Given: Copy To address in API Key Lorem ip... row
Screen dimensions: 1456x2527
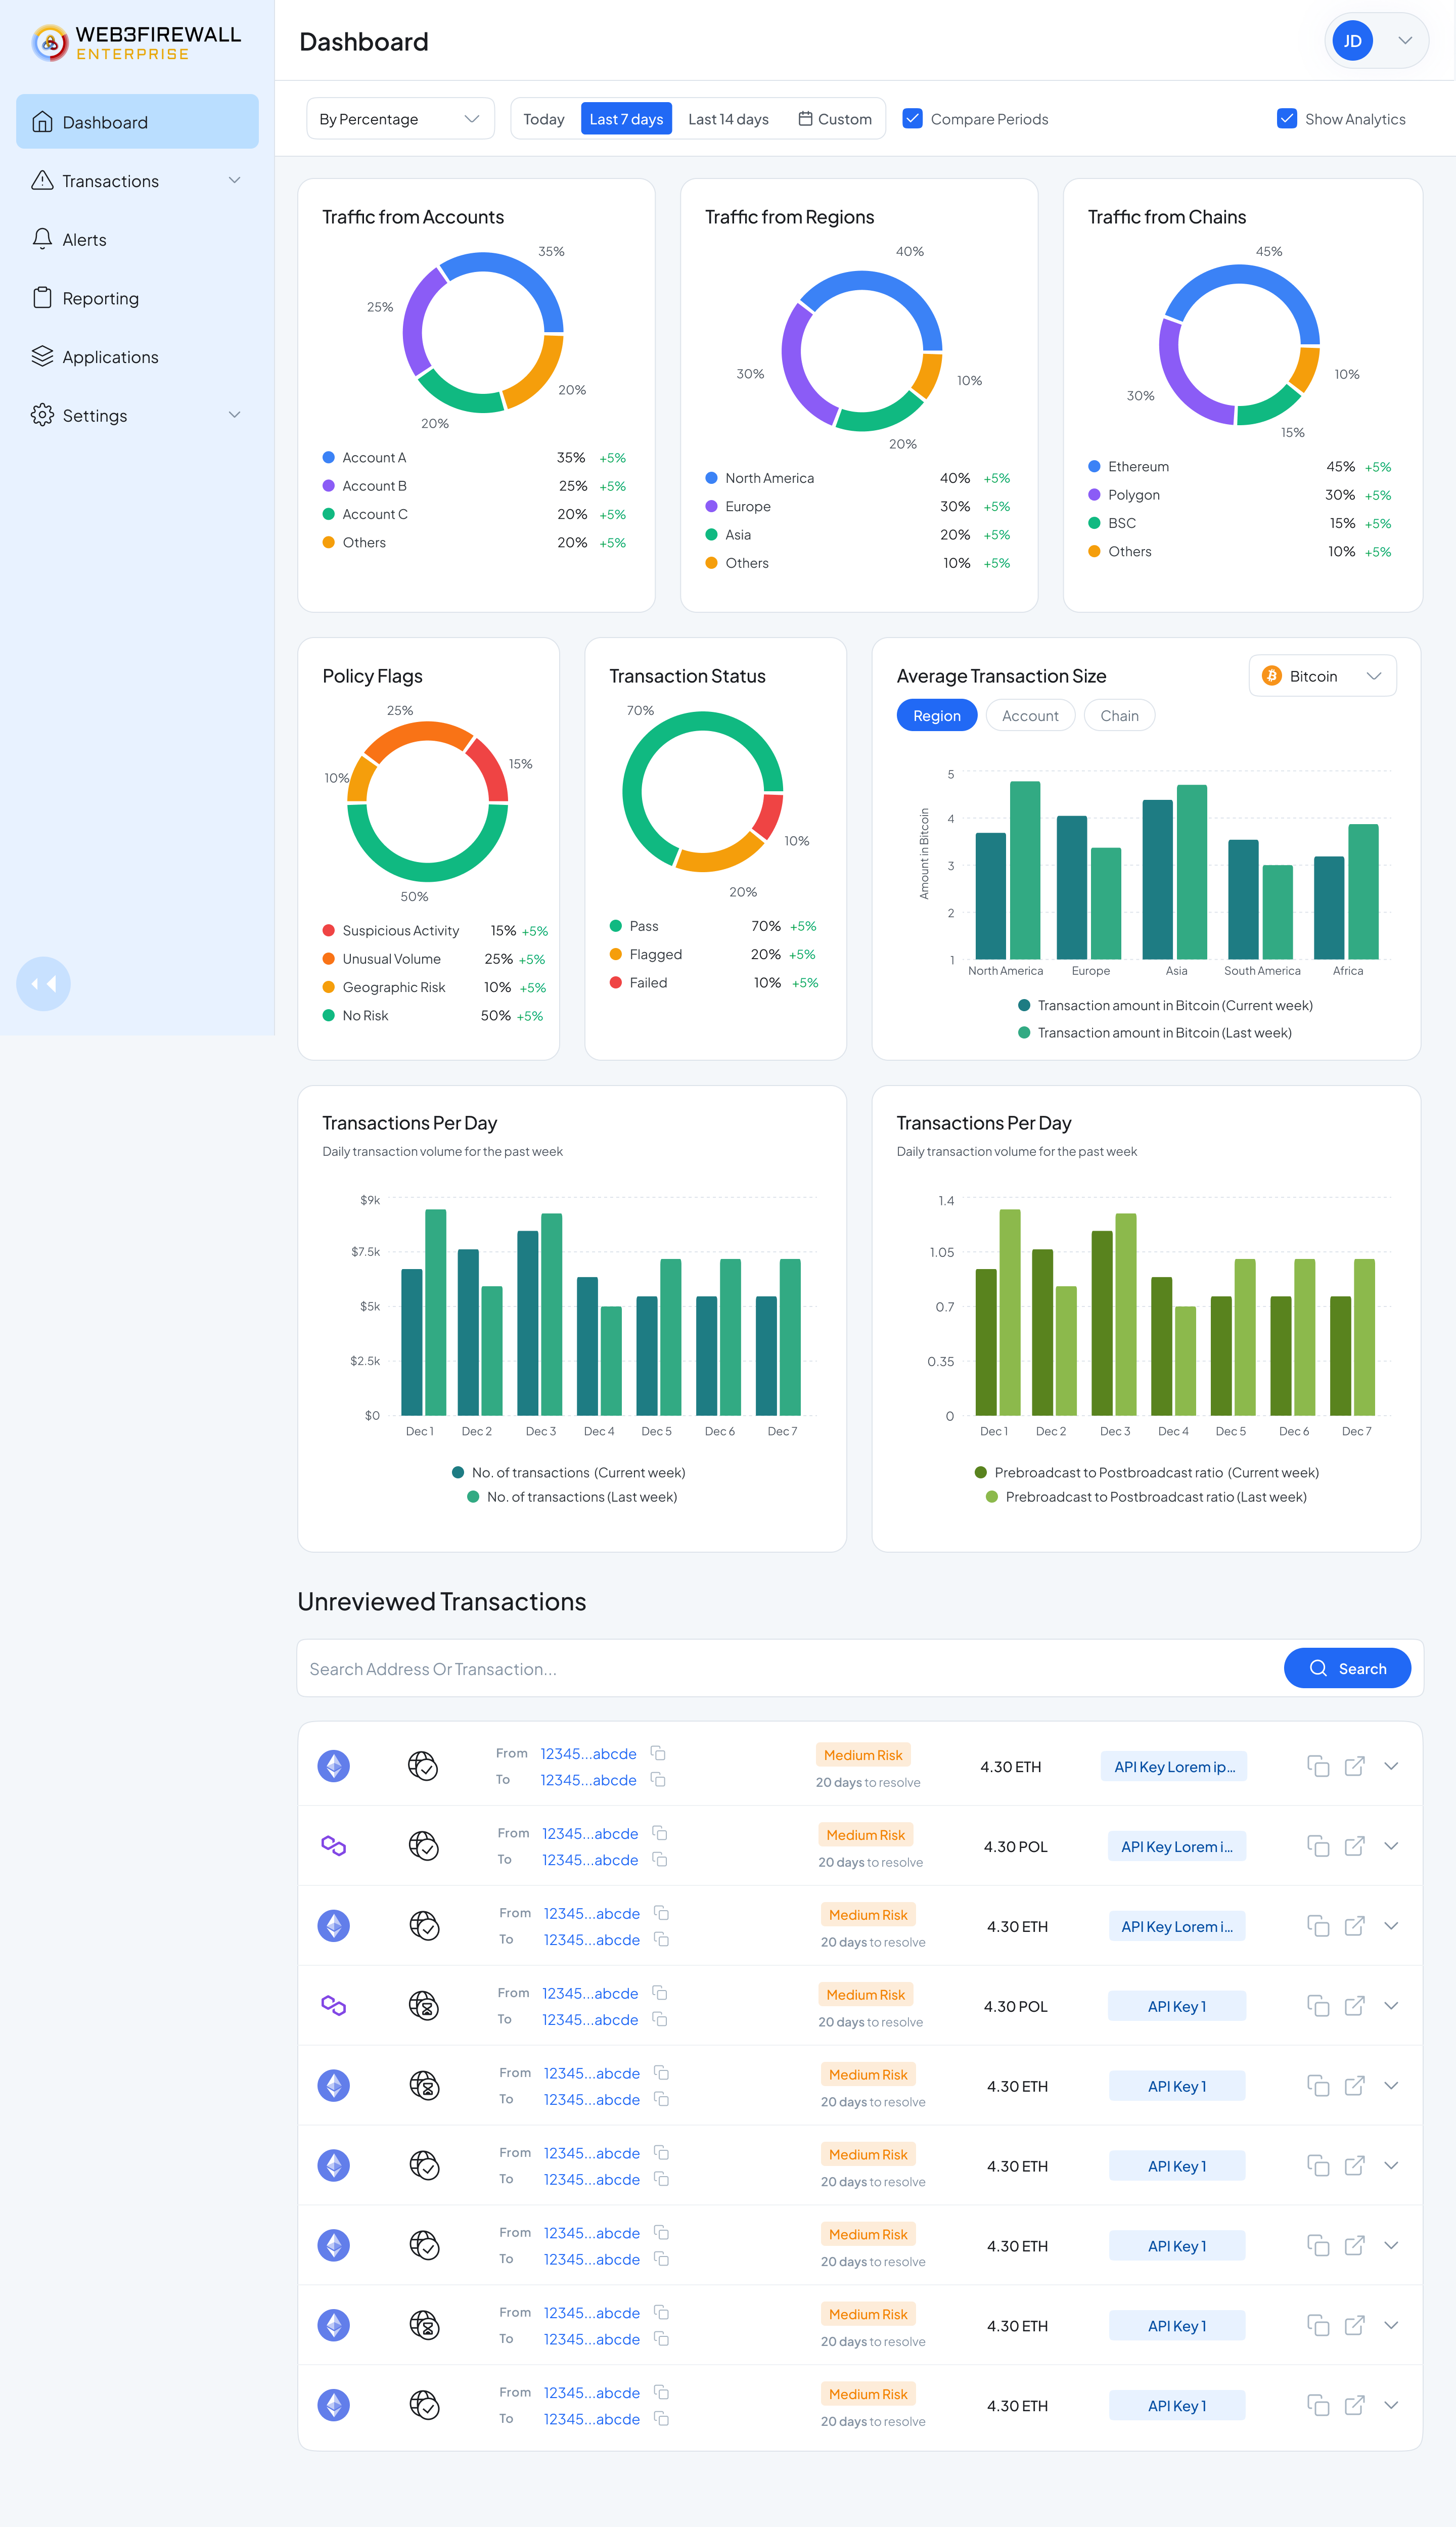Looking at the screenshot, I should tap(658, 1779).
